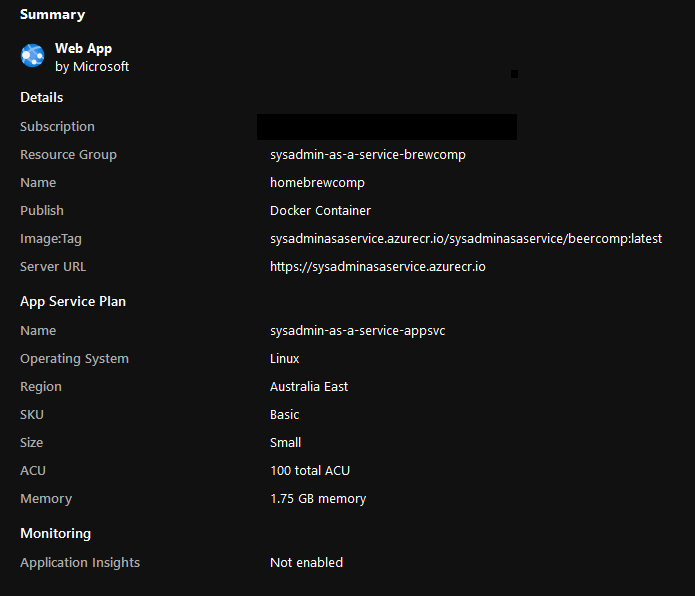695x596 pixels.
Task: Click the Small size value
Action: point(285,442)
